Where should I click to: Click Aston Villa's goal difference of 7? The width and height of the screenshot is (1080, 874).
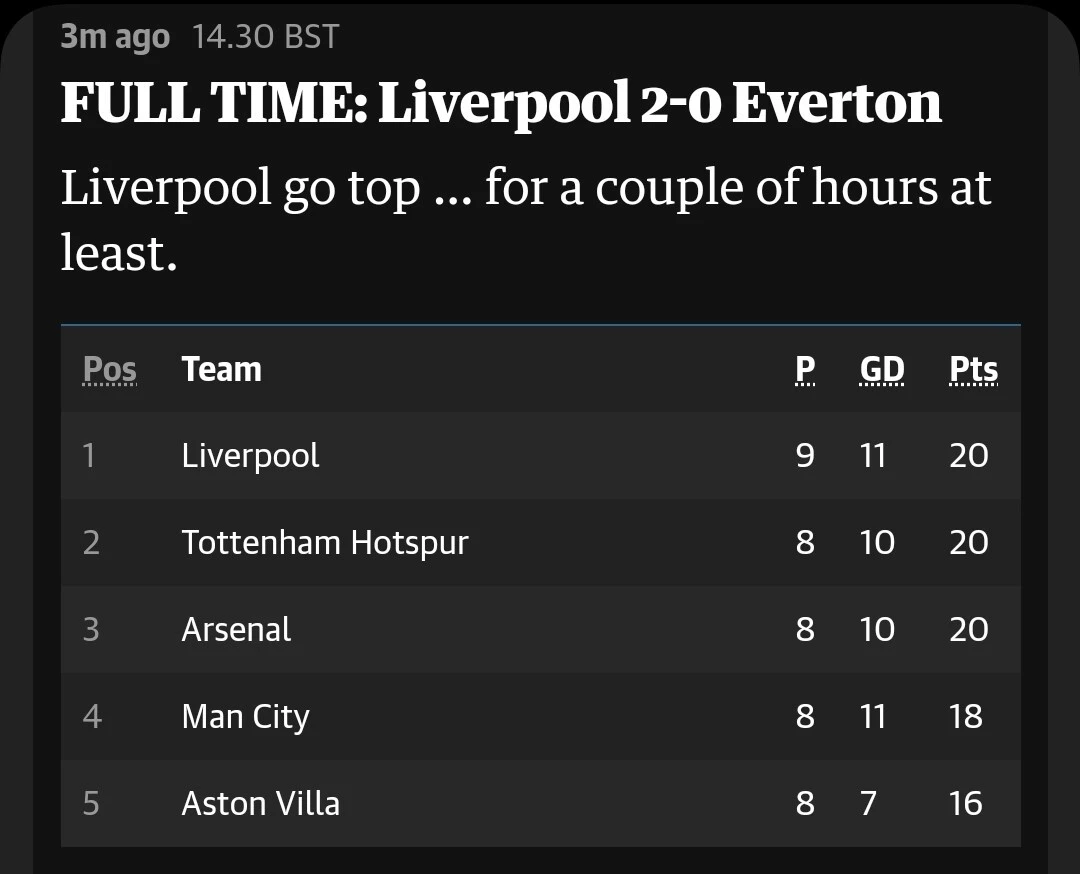tap(868, 803)
